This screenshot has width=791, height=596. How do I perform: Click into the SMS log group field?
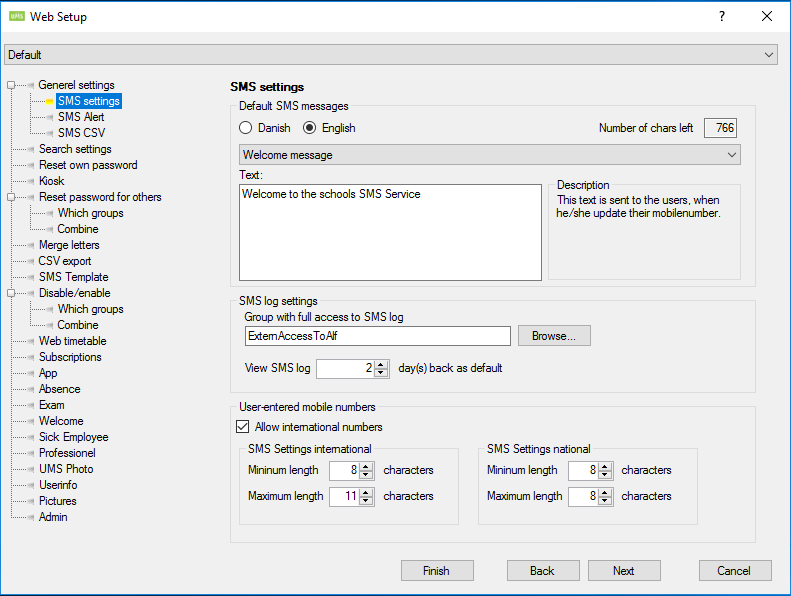point(377,336)
